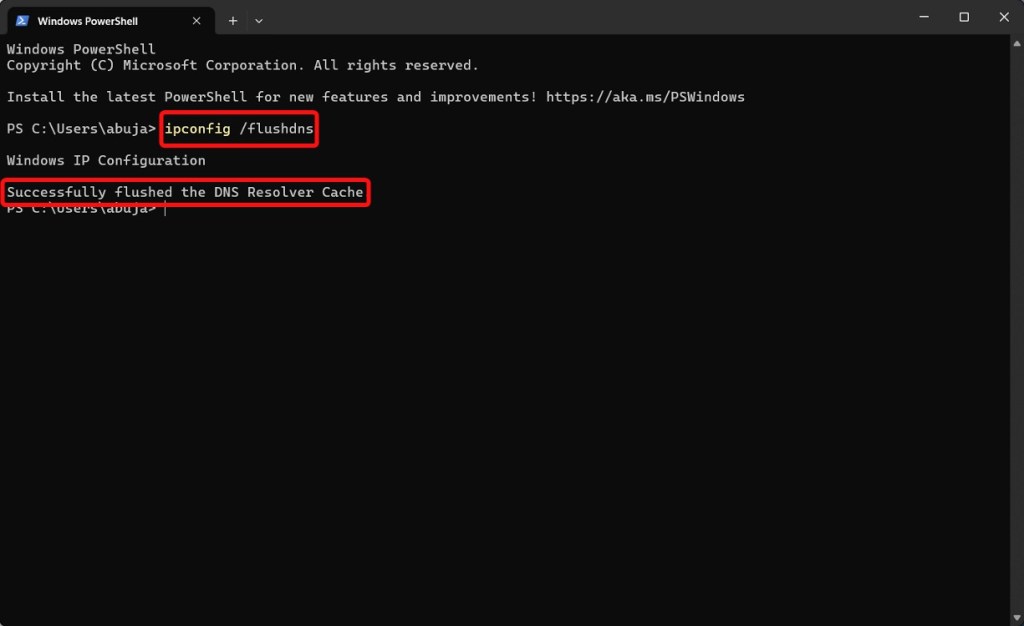Open a new tab with the plus button
Viewport: 1024px width, 626px height.
click(x=232, y=21)
